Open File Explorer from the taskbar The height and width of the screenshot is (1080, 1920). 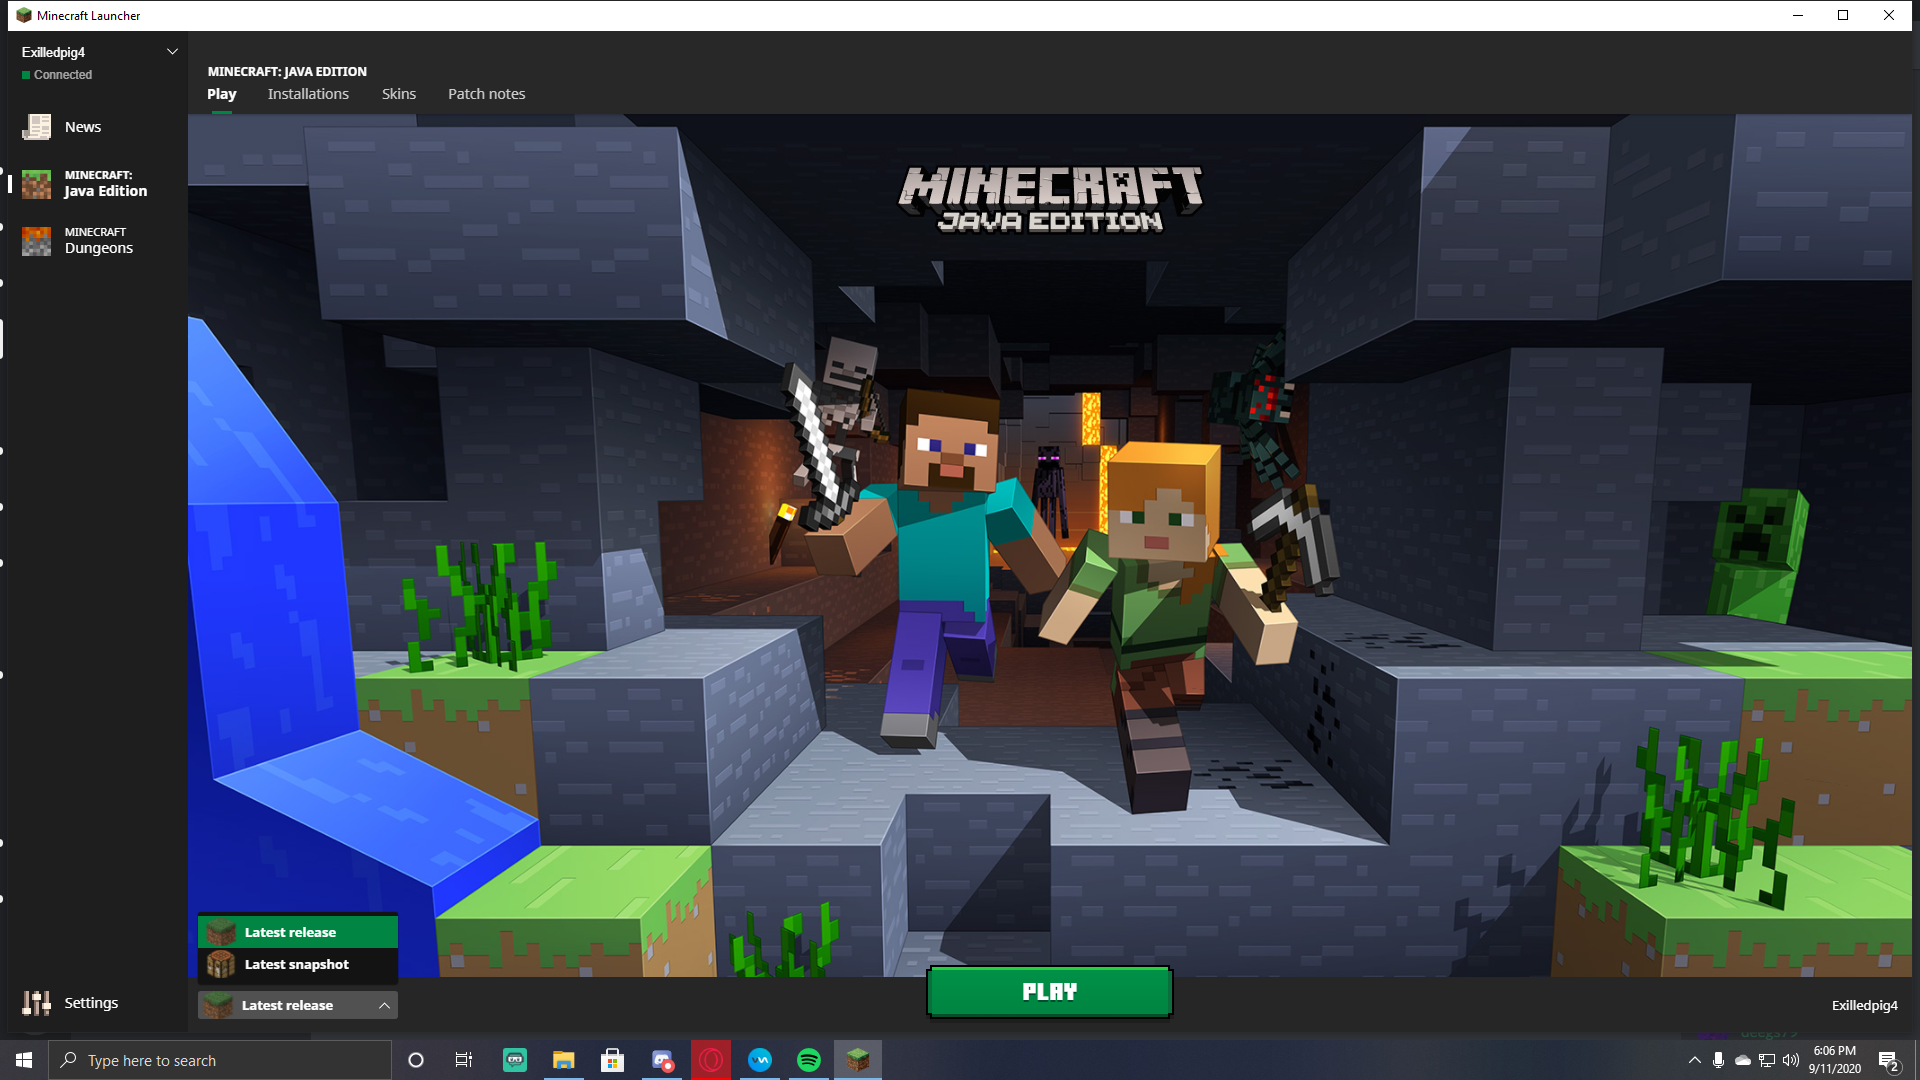click(564, 1060)
